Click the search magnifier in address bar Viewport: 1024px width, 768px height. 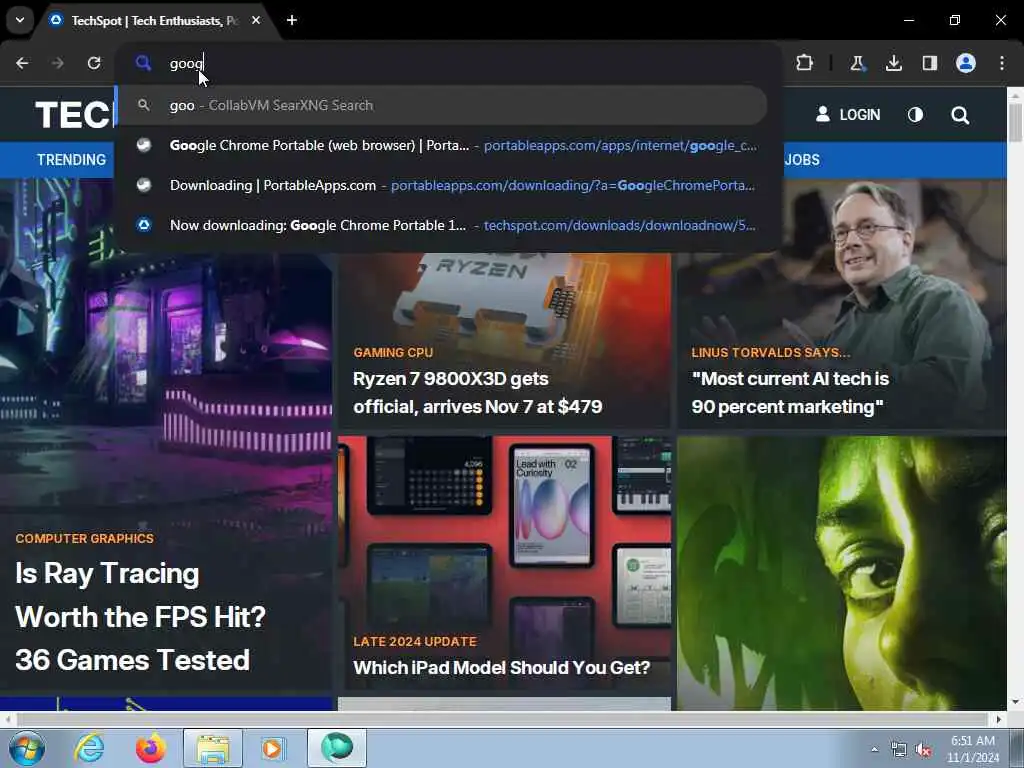pos(143,63)
